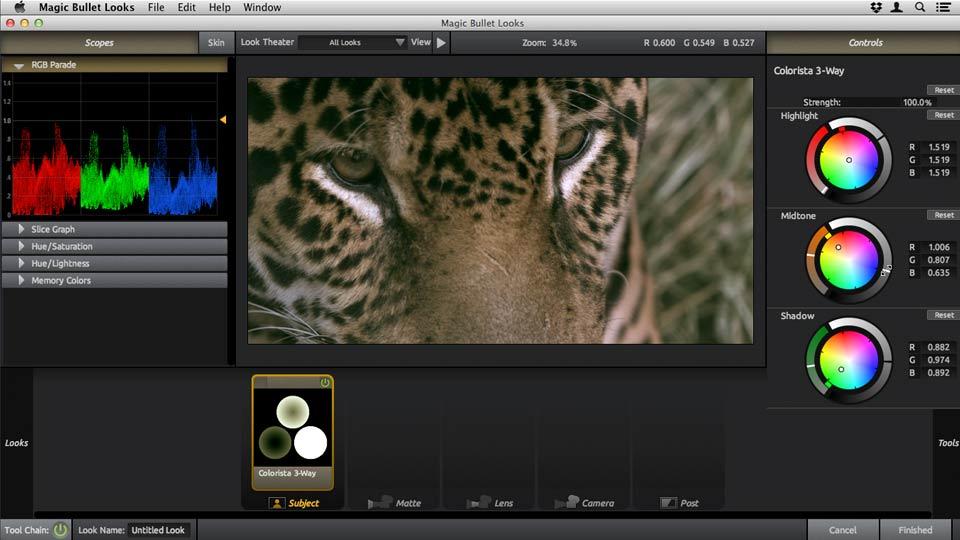
Task: Click the Midtone R value 1.006
Action: 939,247
